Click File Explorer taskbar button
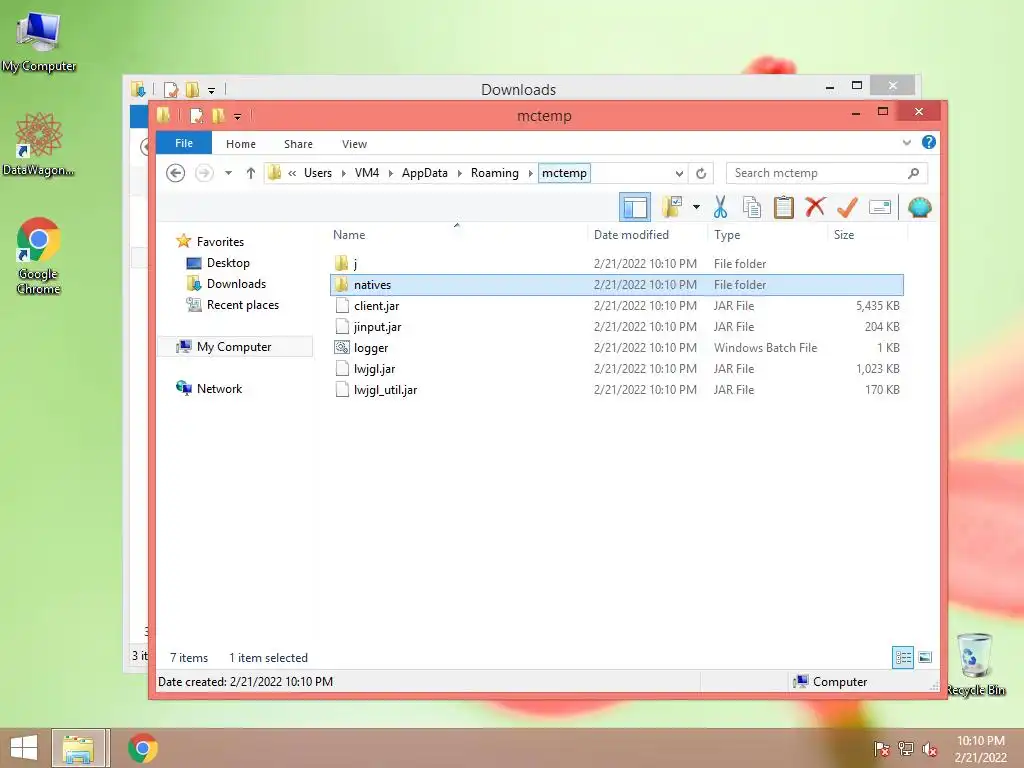This screenshot has height=768, width=1024. click(x=78, y=748)
